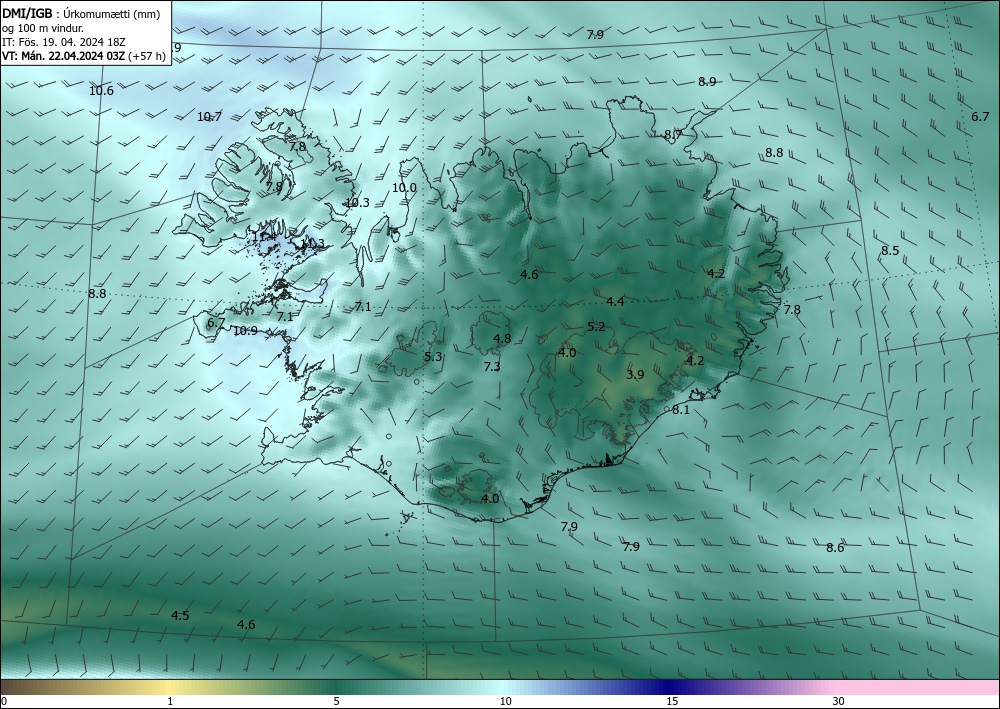Image resolution: width=1000 pixels, height=709 pixels.
Task: Click the 5.2 value on the map
Action: point(596,326)
